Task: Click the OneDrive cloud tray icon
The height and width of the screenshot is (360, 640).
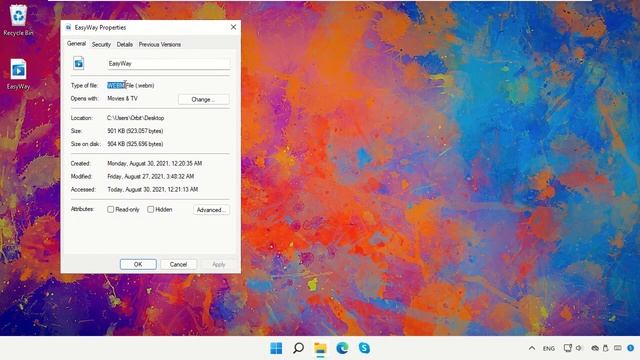Action: [595, 348]
